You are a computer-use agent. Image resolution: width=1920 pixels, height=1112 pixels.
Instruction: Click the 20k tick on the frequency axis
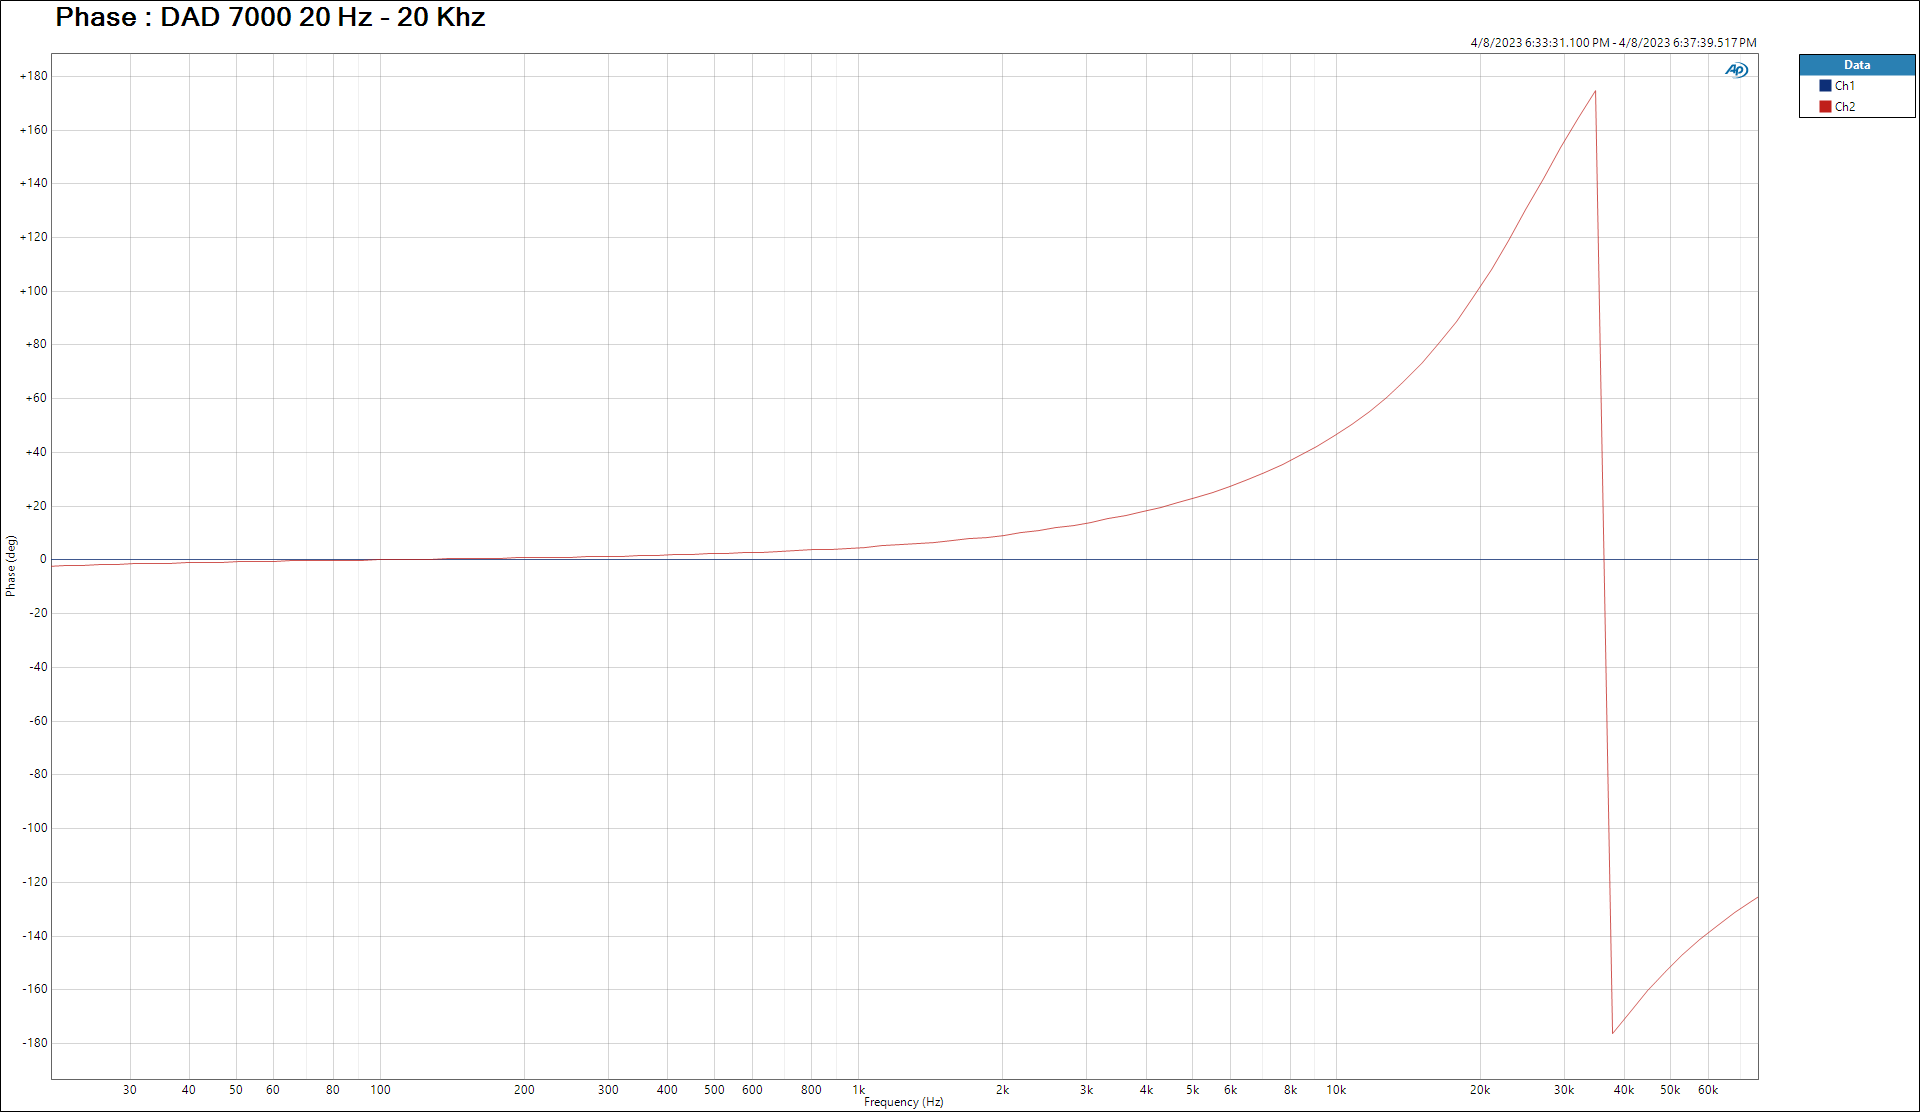(x=1480, y=1090)
